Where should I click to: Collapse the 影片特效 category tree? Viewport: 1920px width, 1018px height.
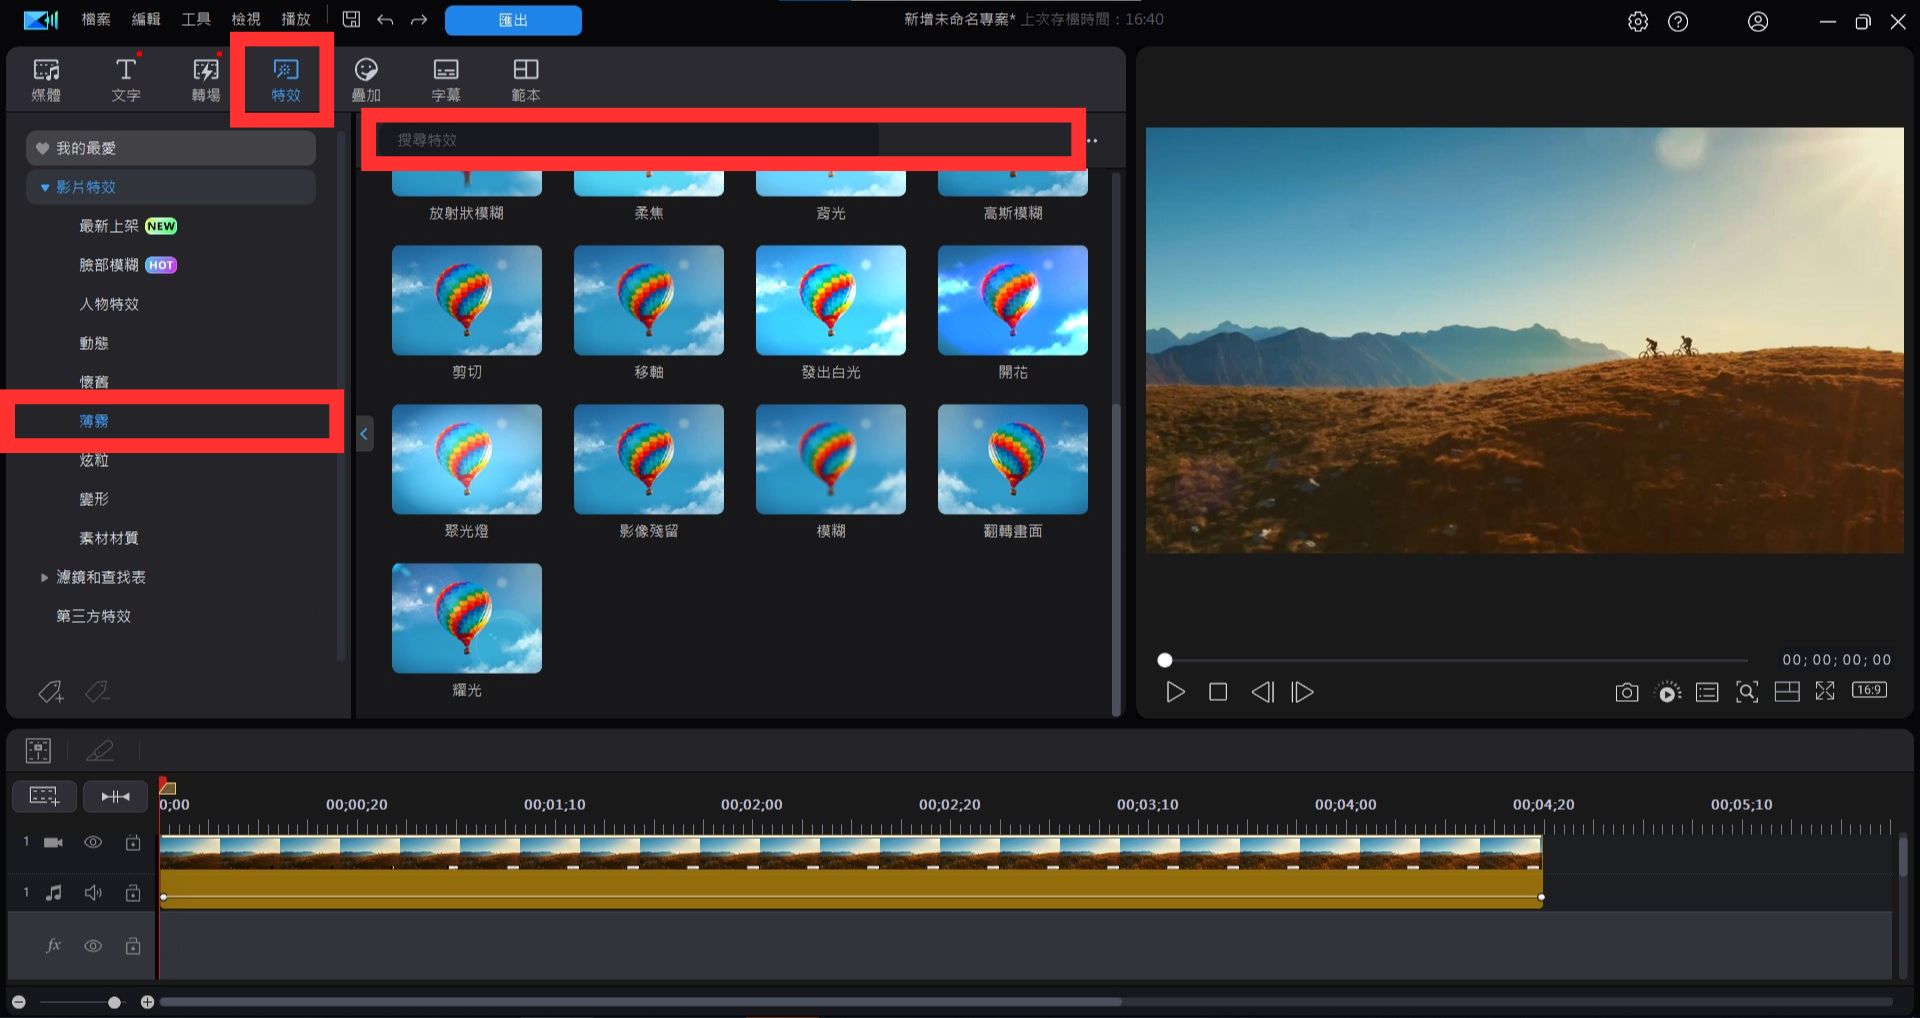(x=45, y=187)
